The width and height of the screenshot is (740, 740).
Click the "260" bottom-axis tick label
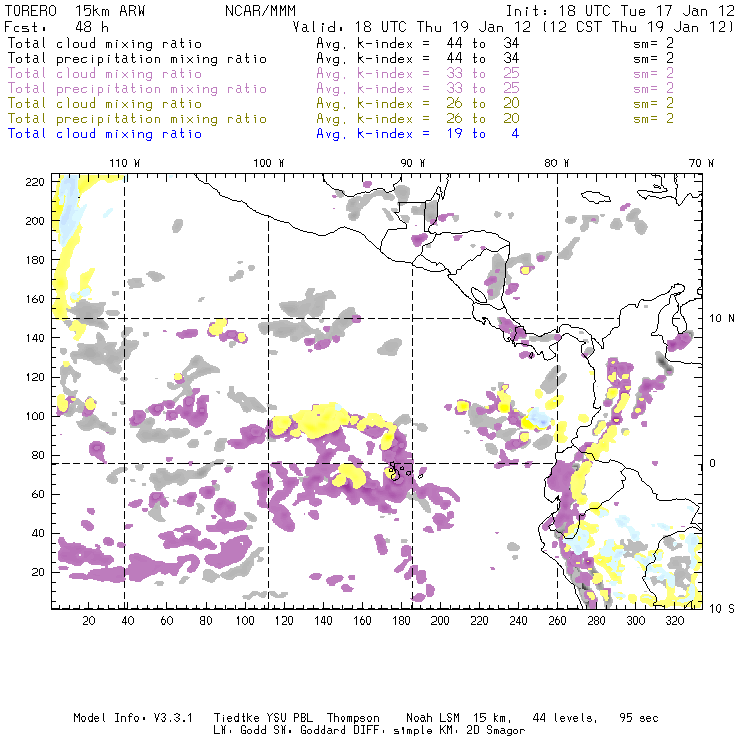click(557, 621)
